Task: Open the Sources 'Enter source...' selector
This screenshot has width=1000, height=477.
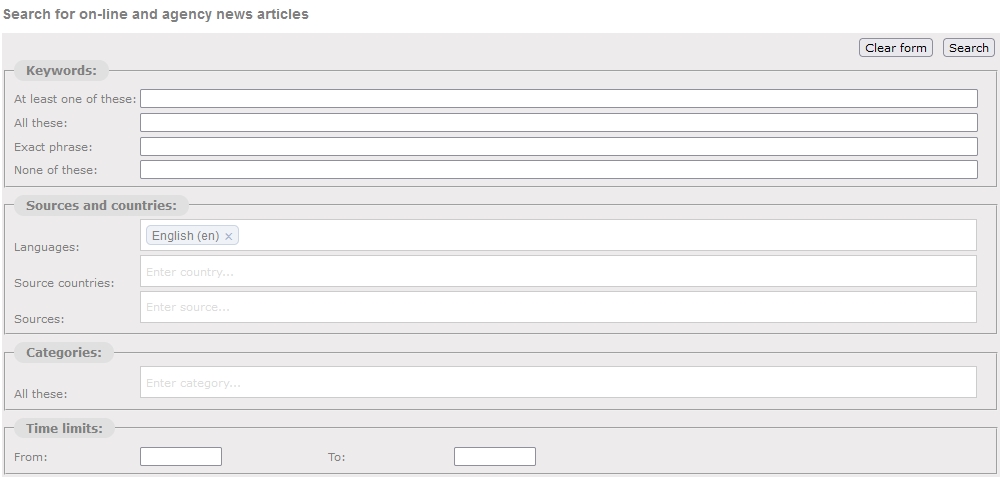Action: point(558,307)
